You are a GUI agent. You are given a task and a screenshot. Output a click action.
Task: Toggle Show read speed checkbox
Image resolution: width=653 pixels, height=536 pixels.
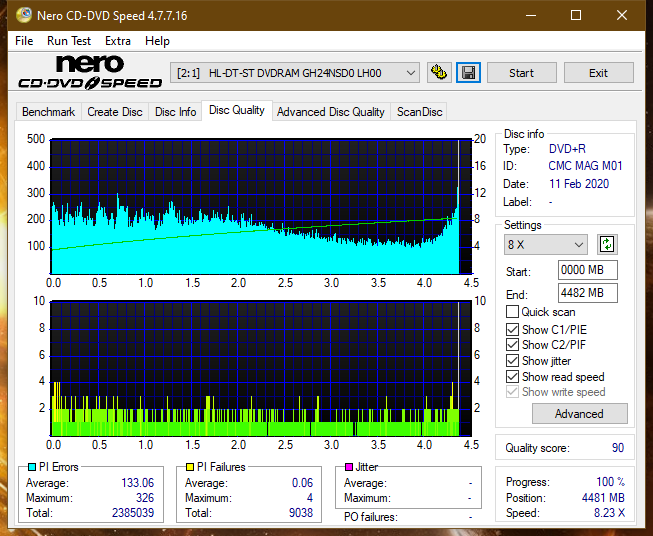[x=512, y=376]
